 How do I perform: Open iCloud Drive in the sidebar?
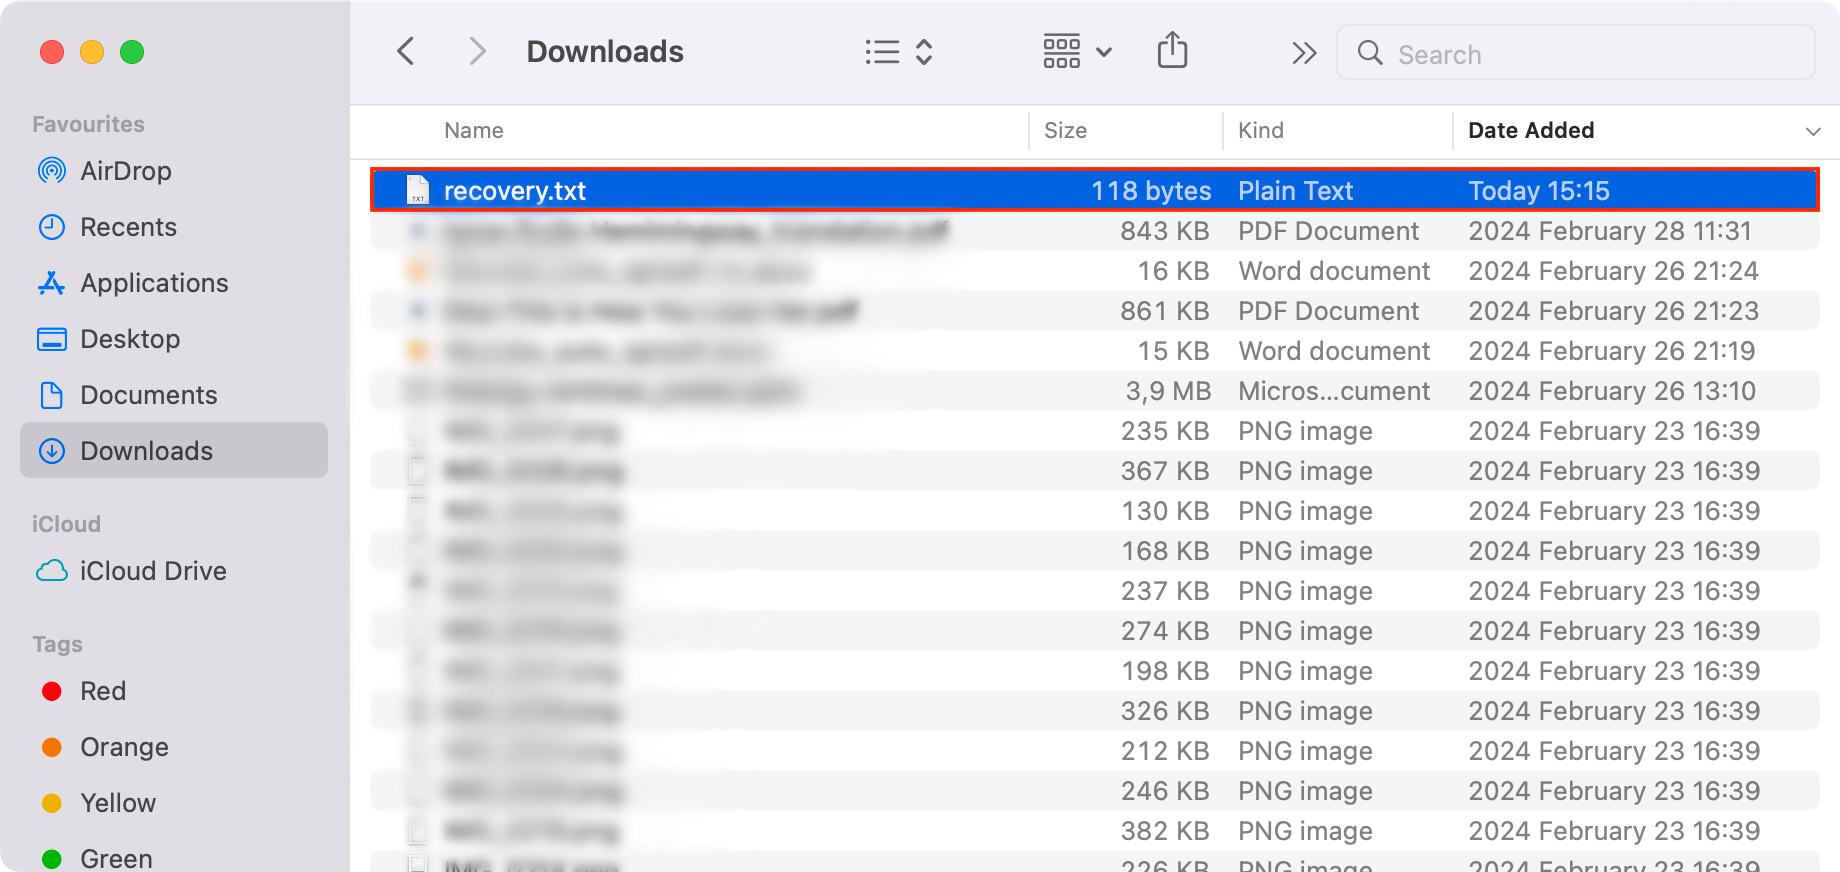coord(153,571)
